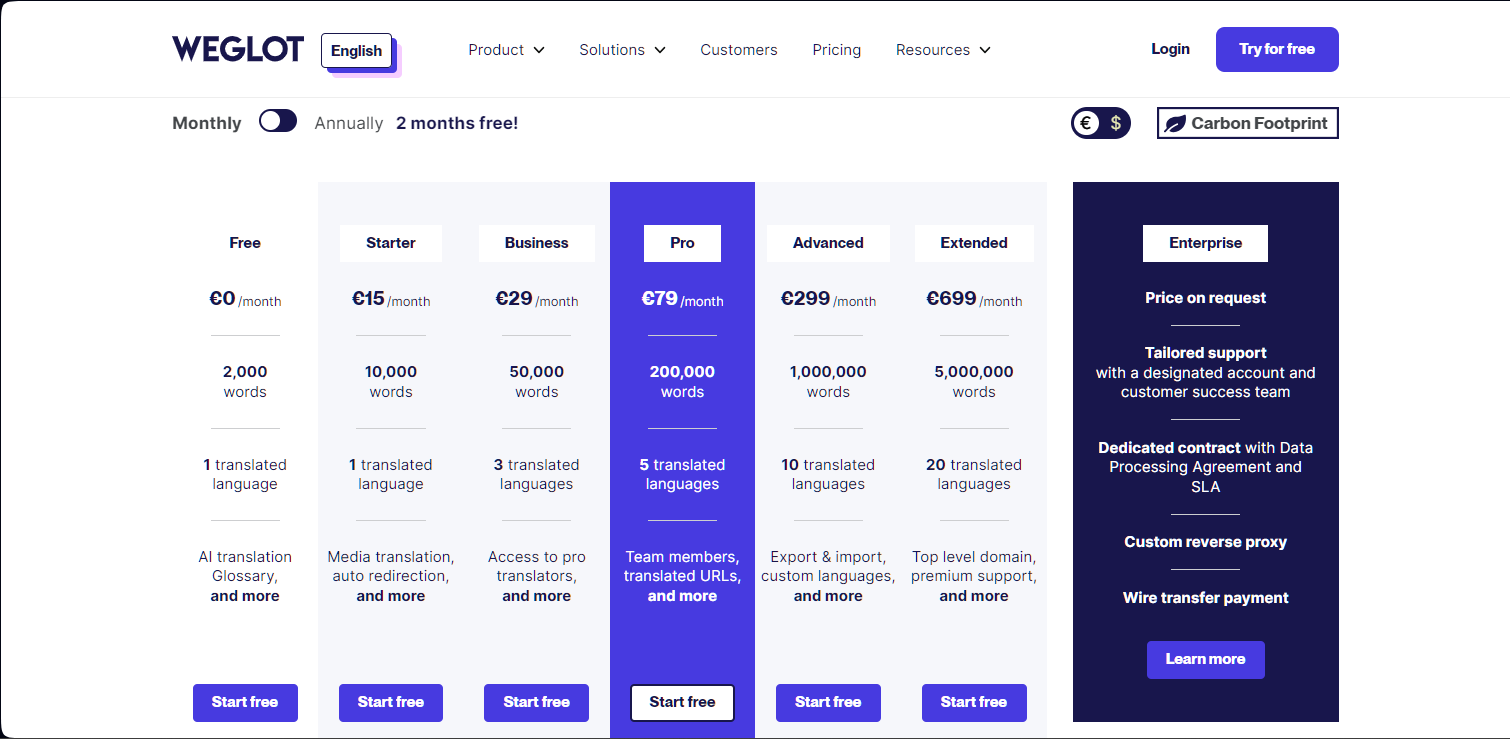Click 'Price on request' in Enterprise
This screenshot has width=1510, height=739.
pyautogui.click(x=1205, y=298)
